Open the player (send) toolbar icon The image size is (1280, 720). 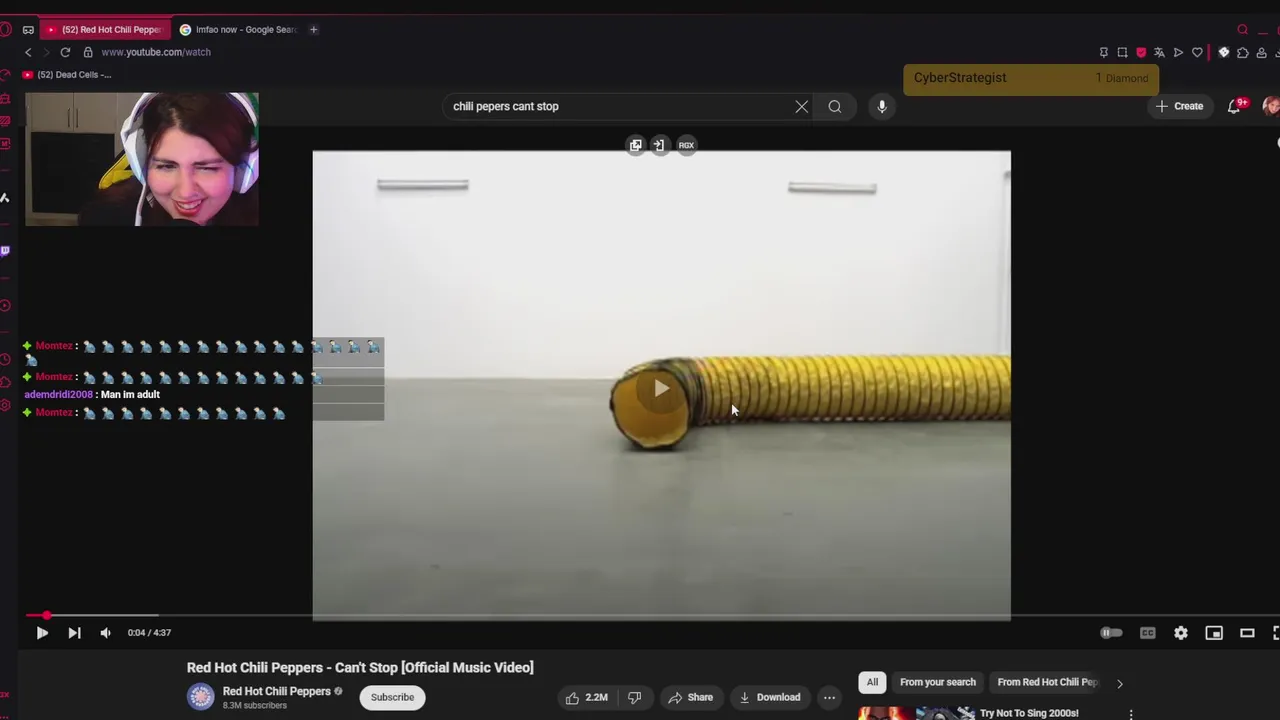[x=1178, y=53]
